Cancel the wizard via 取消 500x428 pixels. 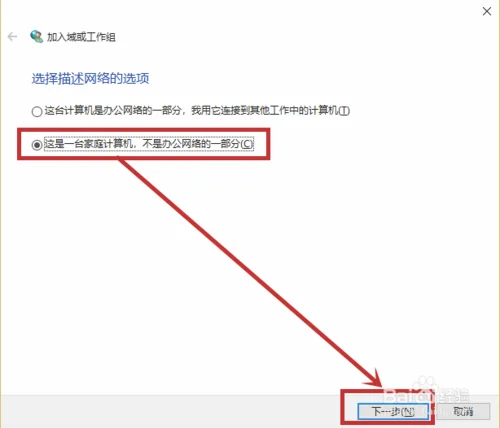click(463, 412)
